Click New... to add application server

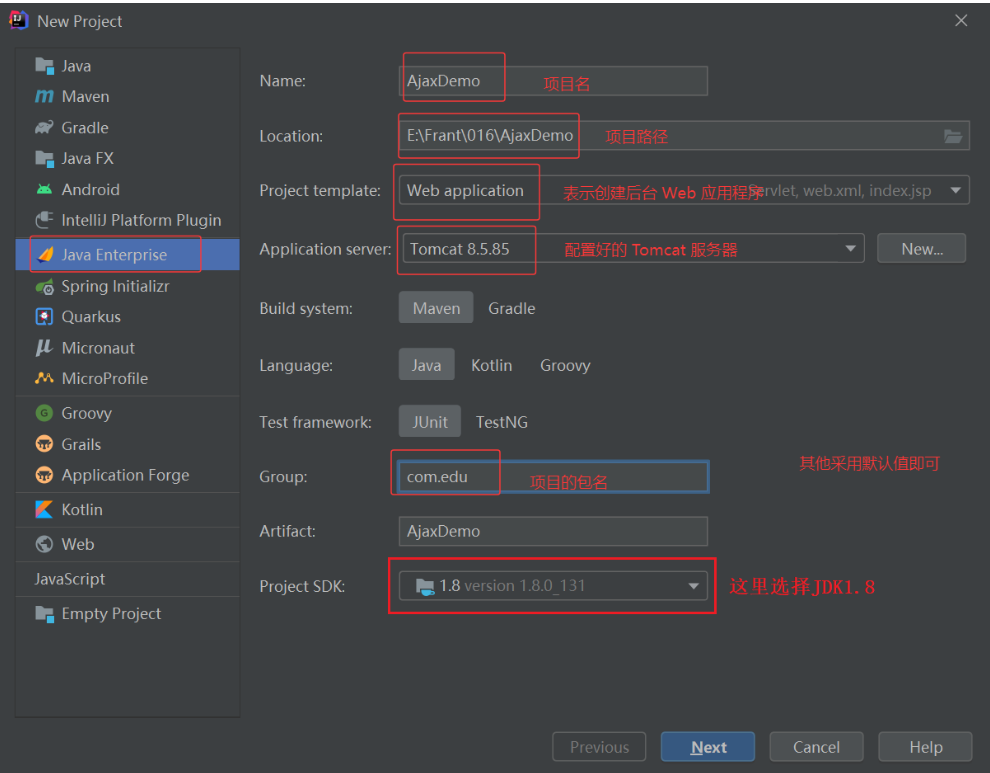[922, 249]
